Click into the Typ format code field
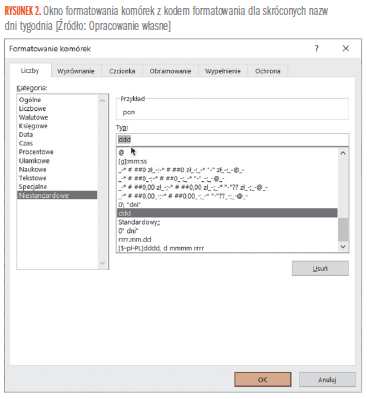The width and height of the screenshot is (367, 399). pos(232,140)
